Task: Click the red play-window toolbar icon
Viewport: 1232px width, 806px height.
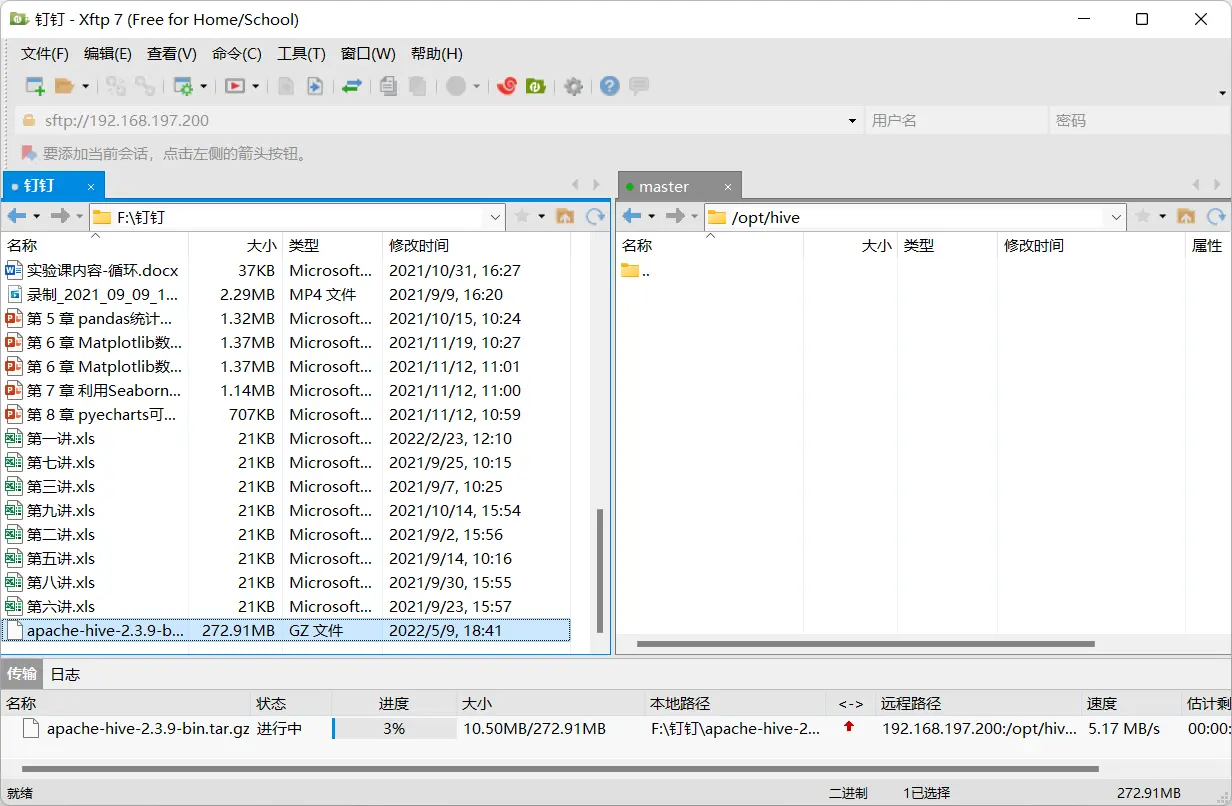Action: point(235,86)
